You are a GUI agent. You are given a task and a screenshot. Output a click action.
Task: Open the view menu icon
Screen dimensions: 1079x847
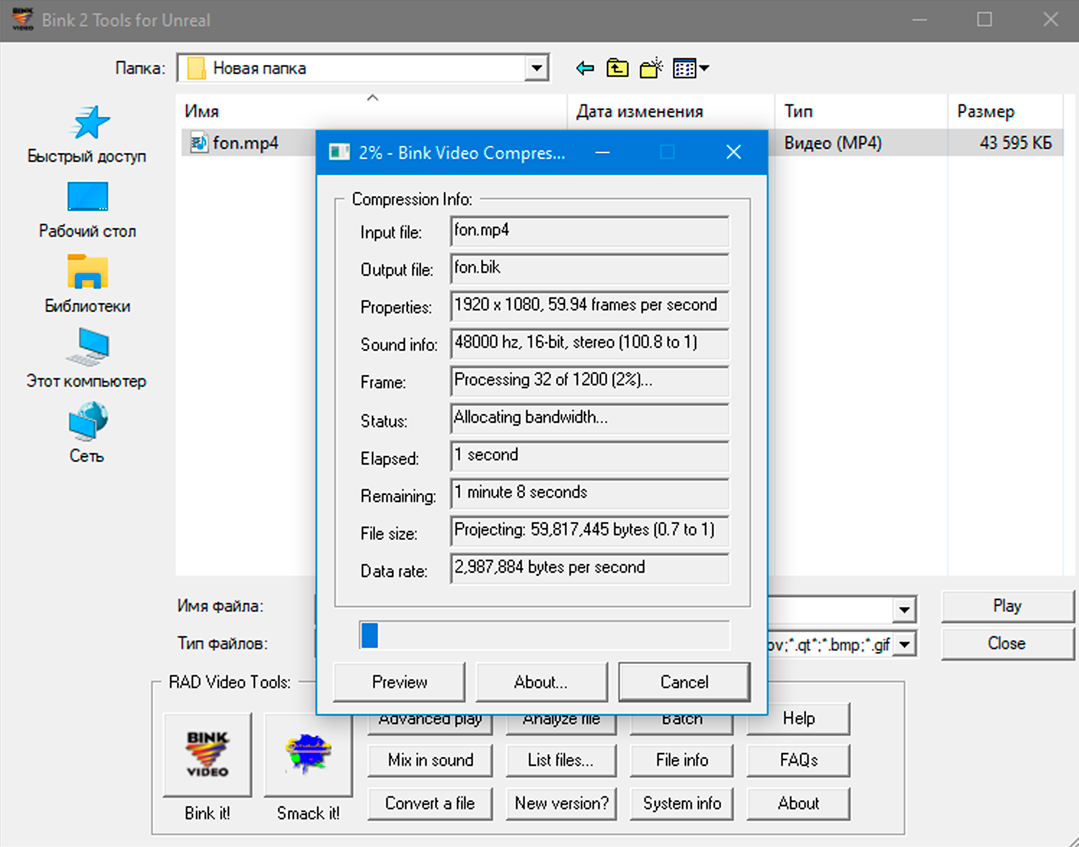point(691,68)
